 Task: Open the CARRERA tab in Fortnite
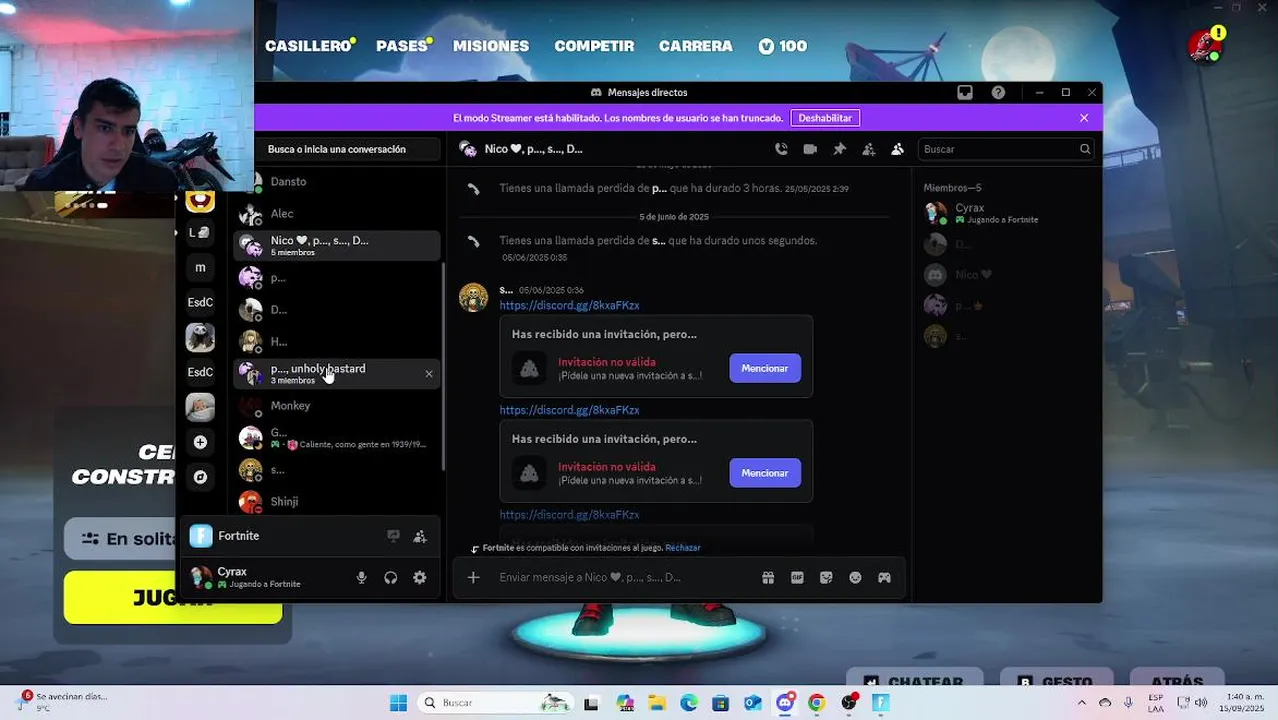[x=696, y=46]
